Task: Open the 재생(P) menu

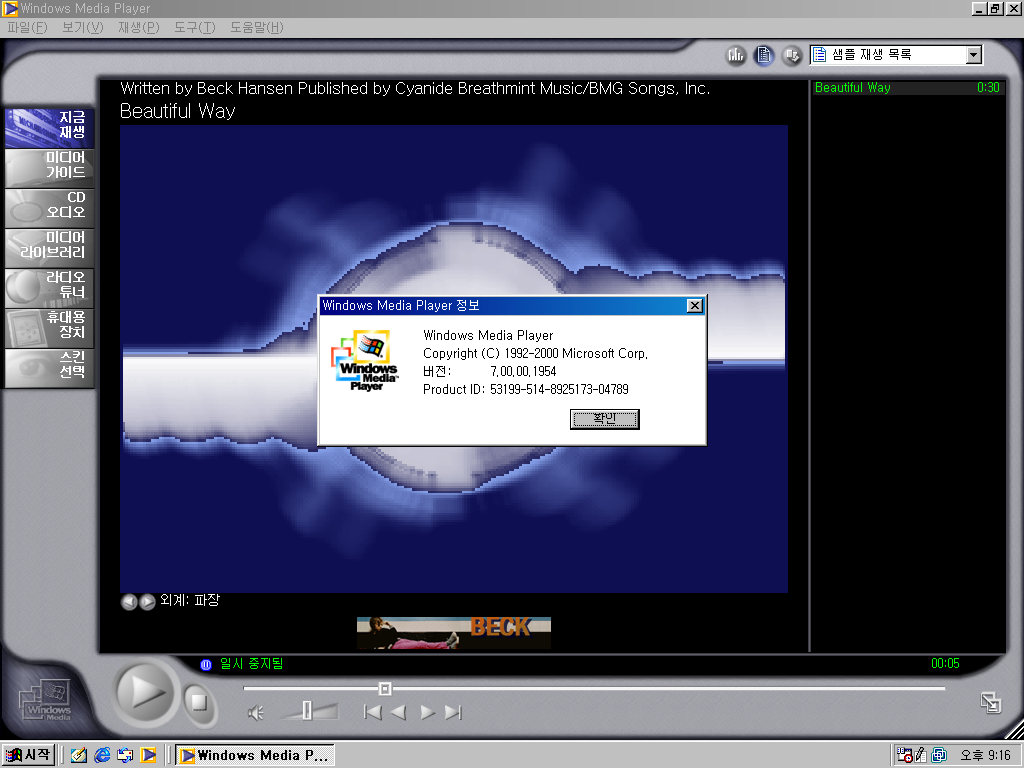Action: (x=138, y=27)
